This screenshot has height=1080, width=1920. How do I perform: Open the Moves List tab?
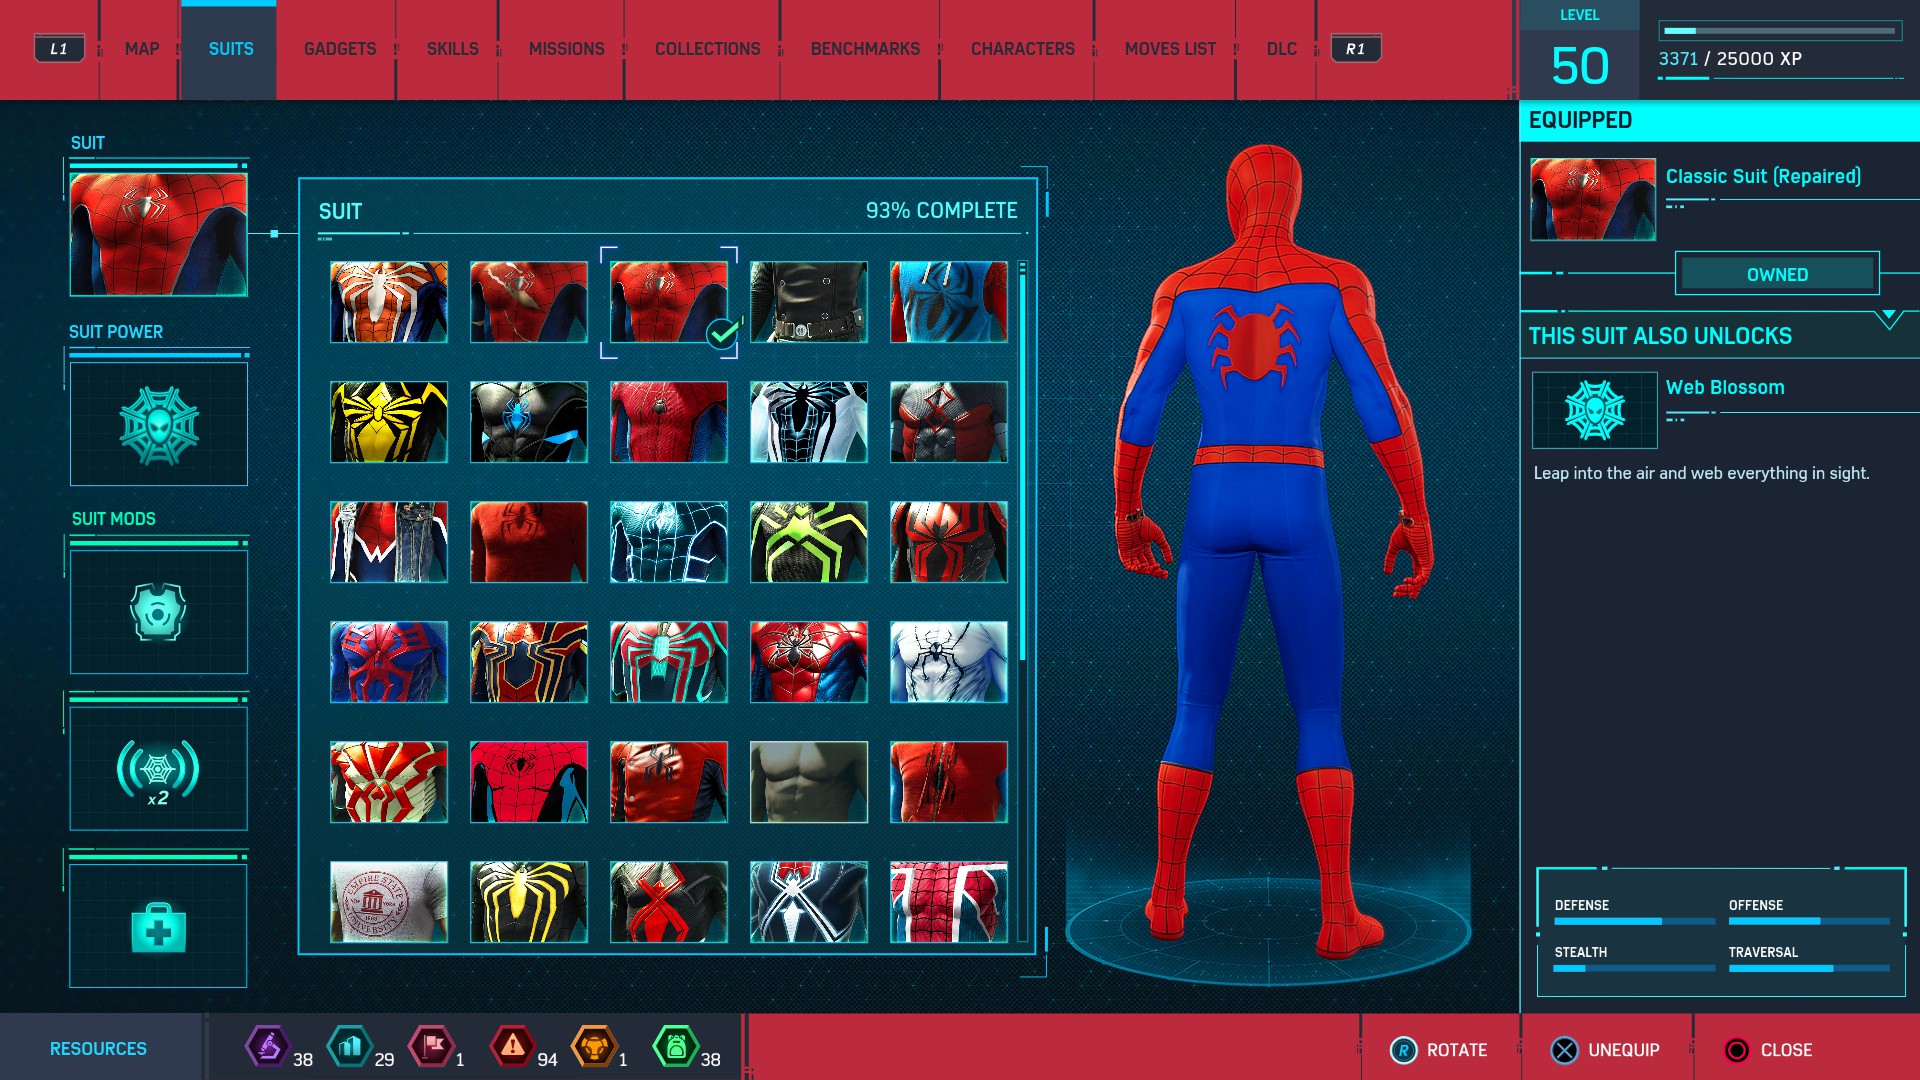[x=1169, y=49]
